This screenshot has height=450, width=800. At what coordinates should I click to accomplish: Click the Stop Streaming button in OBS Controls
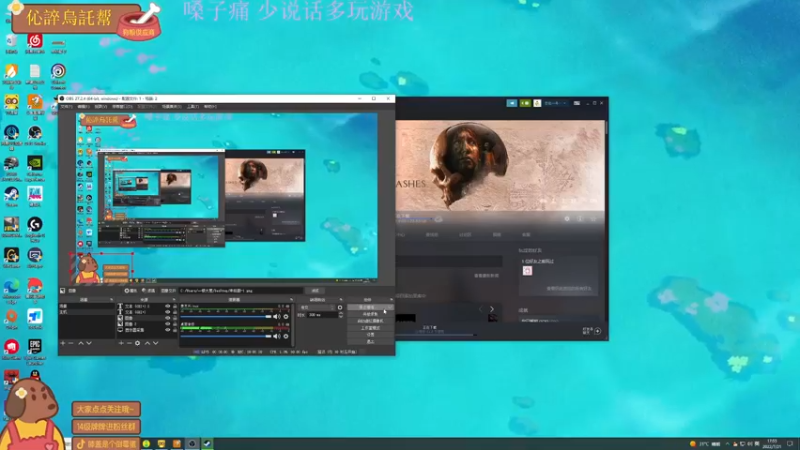[370, 307]
